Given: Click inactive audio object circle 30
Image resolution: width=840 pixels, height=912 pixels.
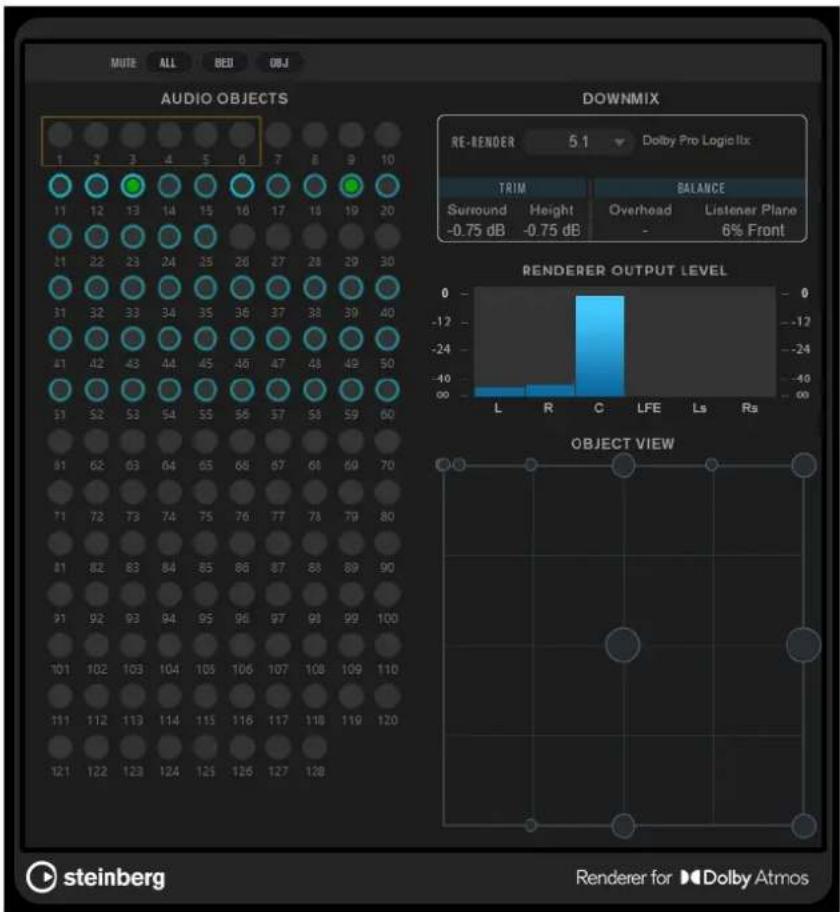Looking at the screenshot, I should click(x=387, y=237).
